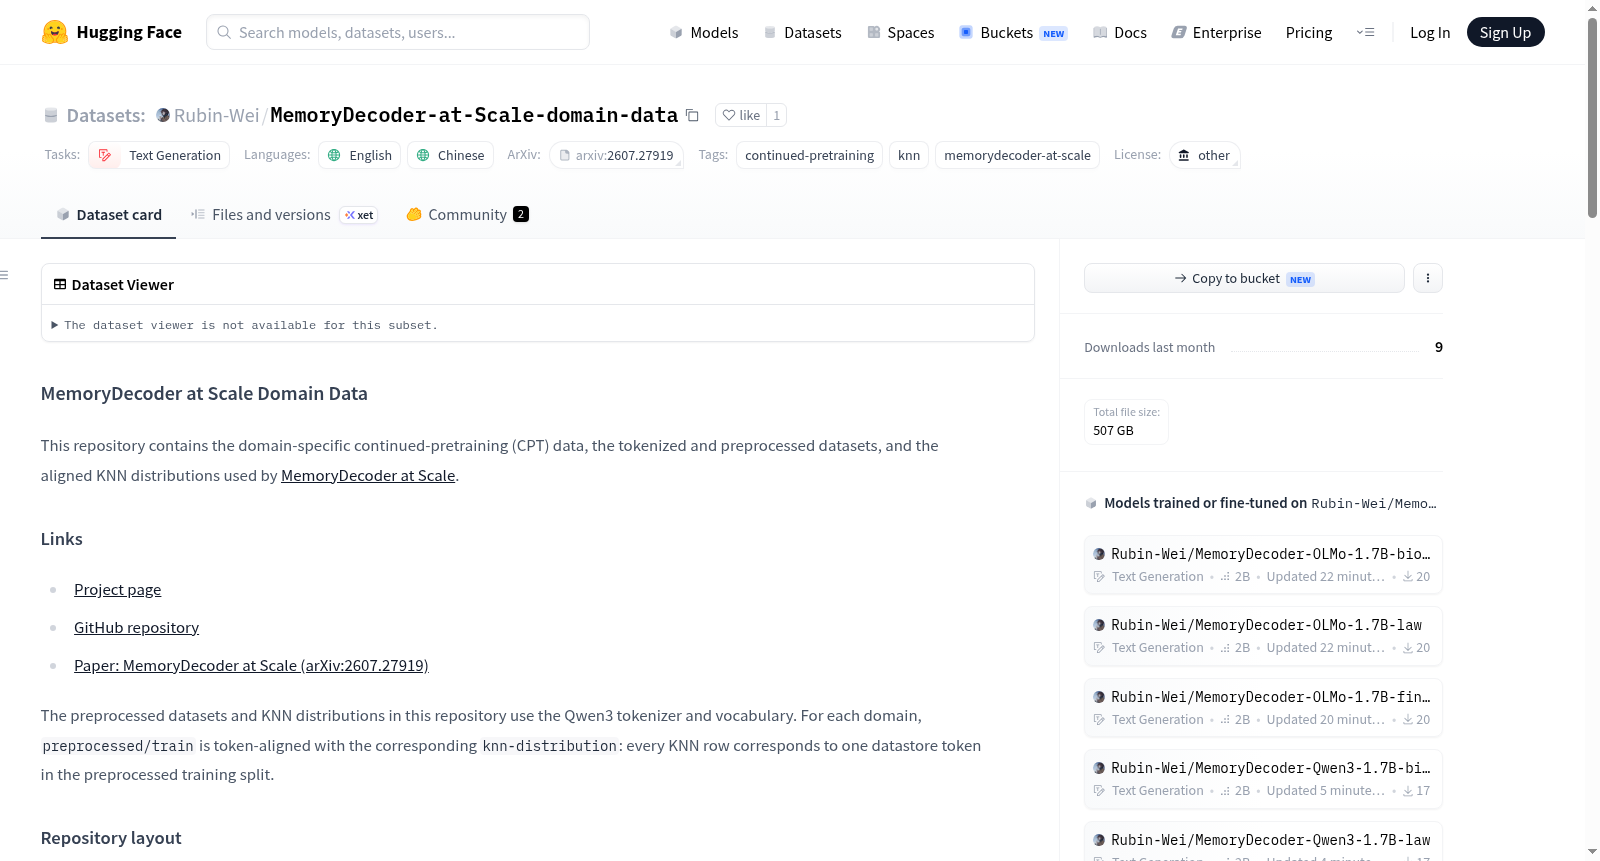The height and width of the screenshot is (861, 1600).
Task: Click the xet badge on Files tab
Action: click(359, 215)
